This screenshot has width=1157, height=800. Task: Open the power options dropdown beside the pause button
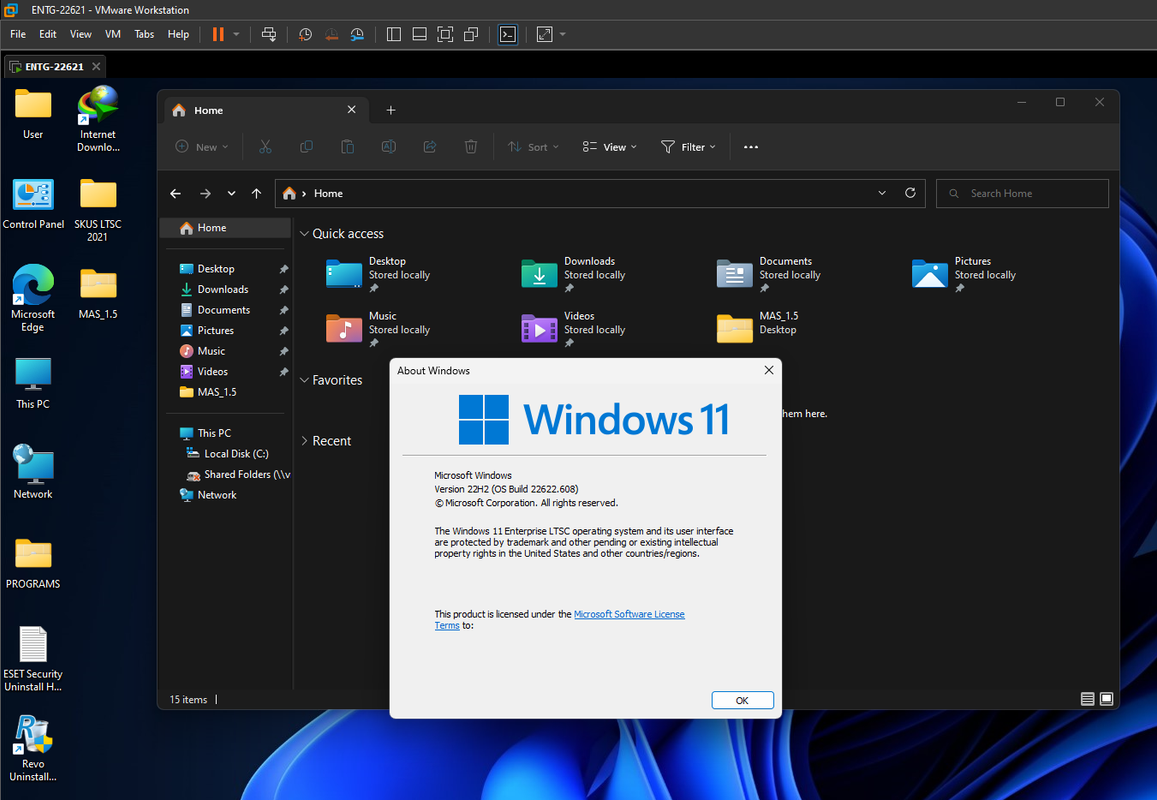click(236, 34)
